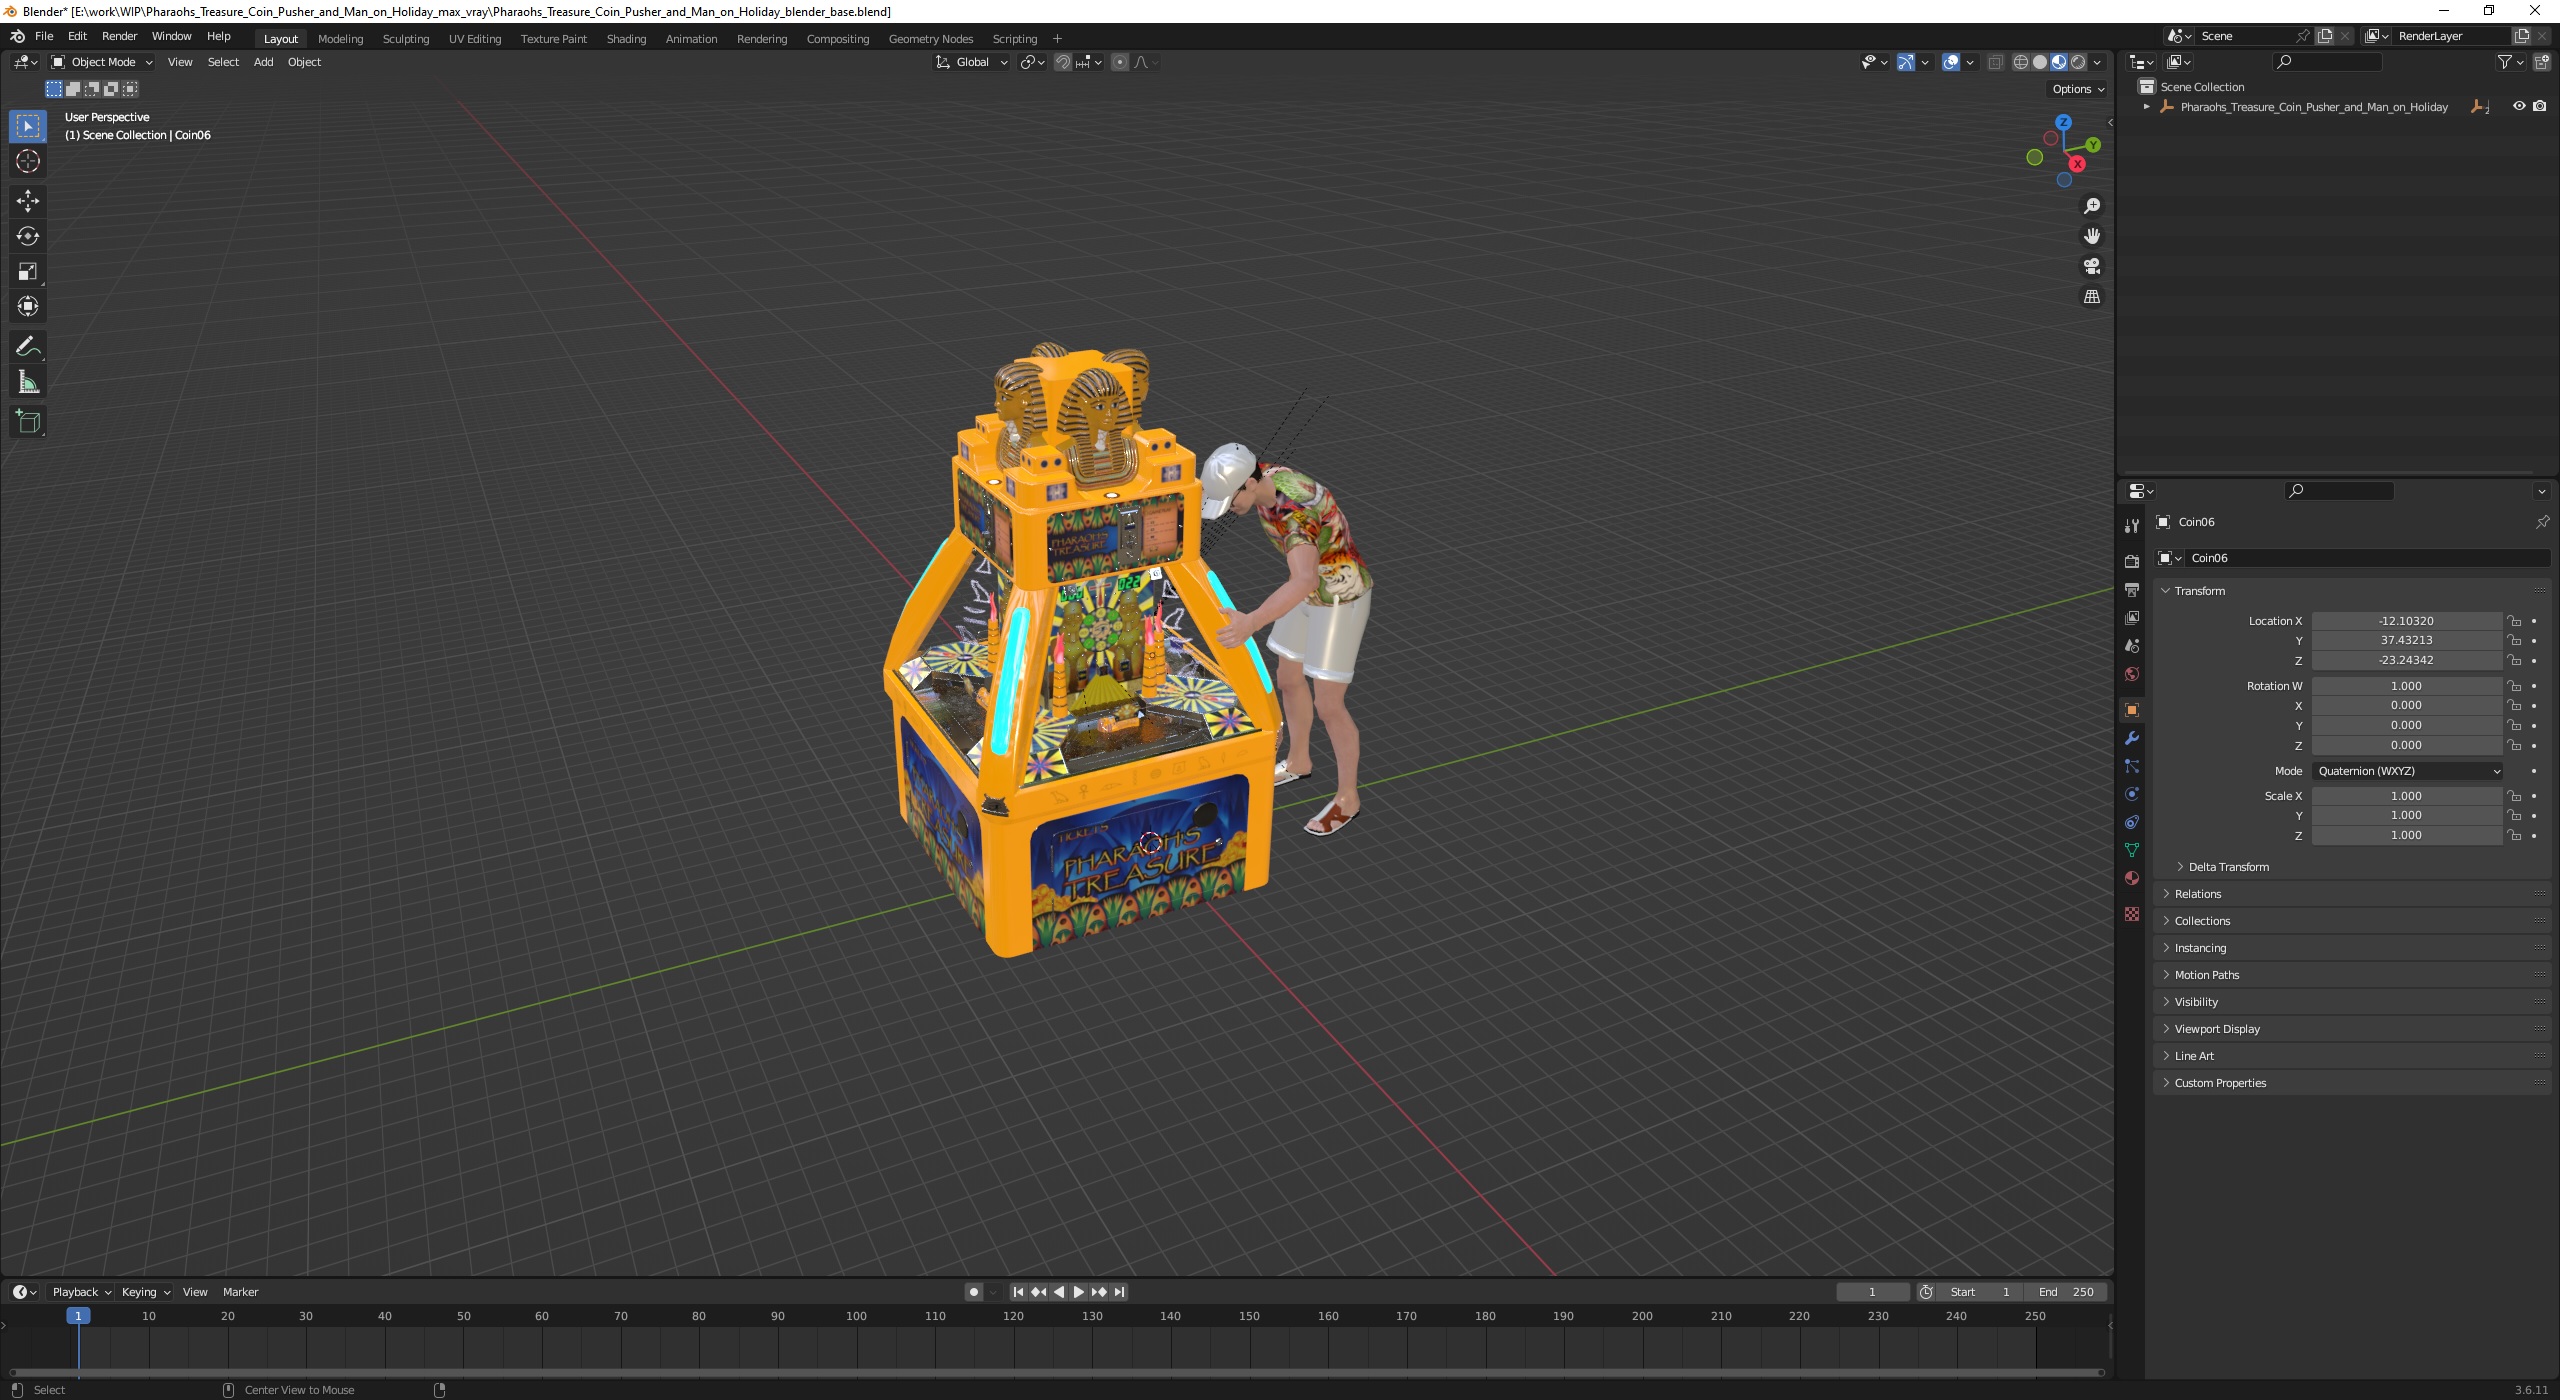Open the Modifiers properties tab
Viewport: 2560px width, 1400px height.
(x=2131, y=738)
